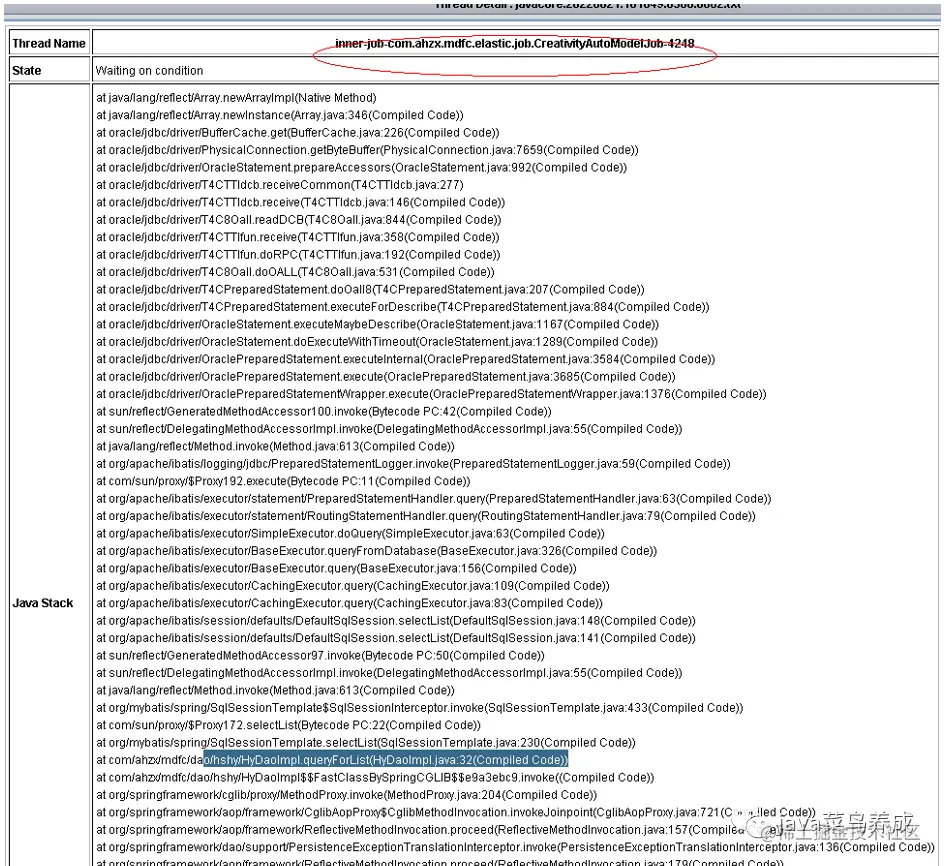Viewport: 944px width, 866px height.
Task: Click the OracleStatement.prepareAccessors stack line
Action: (362, 167)
